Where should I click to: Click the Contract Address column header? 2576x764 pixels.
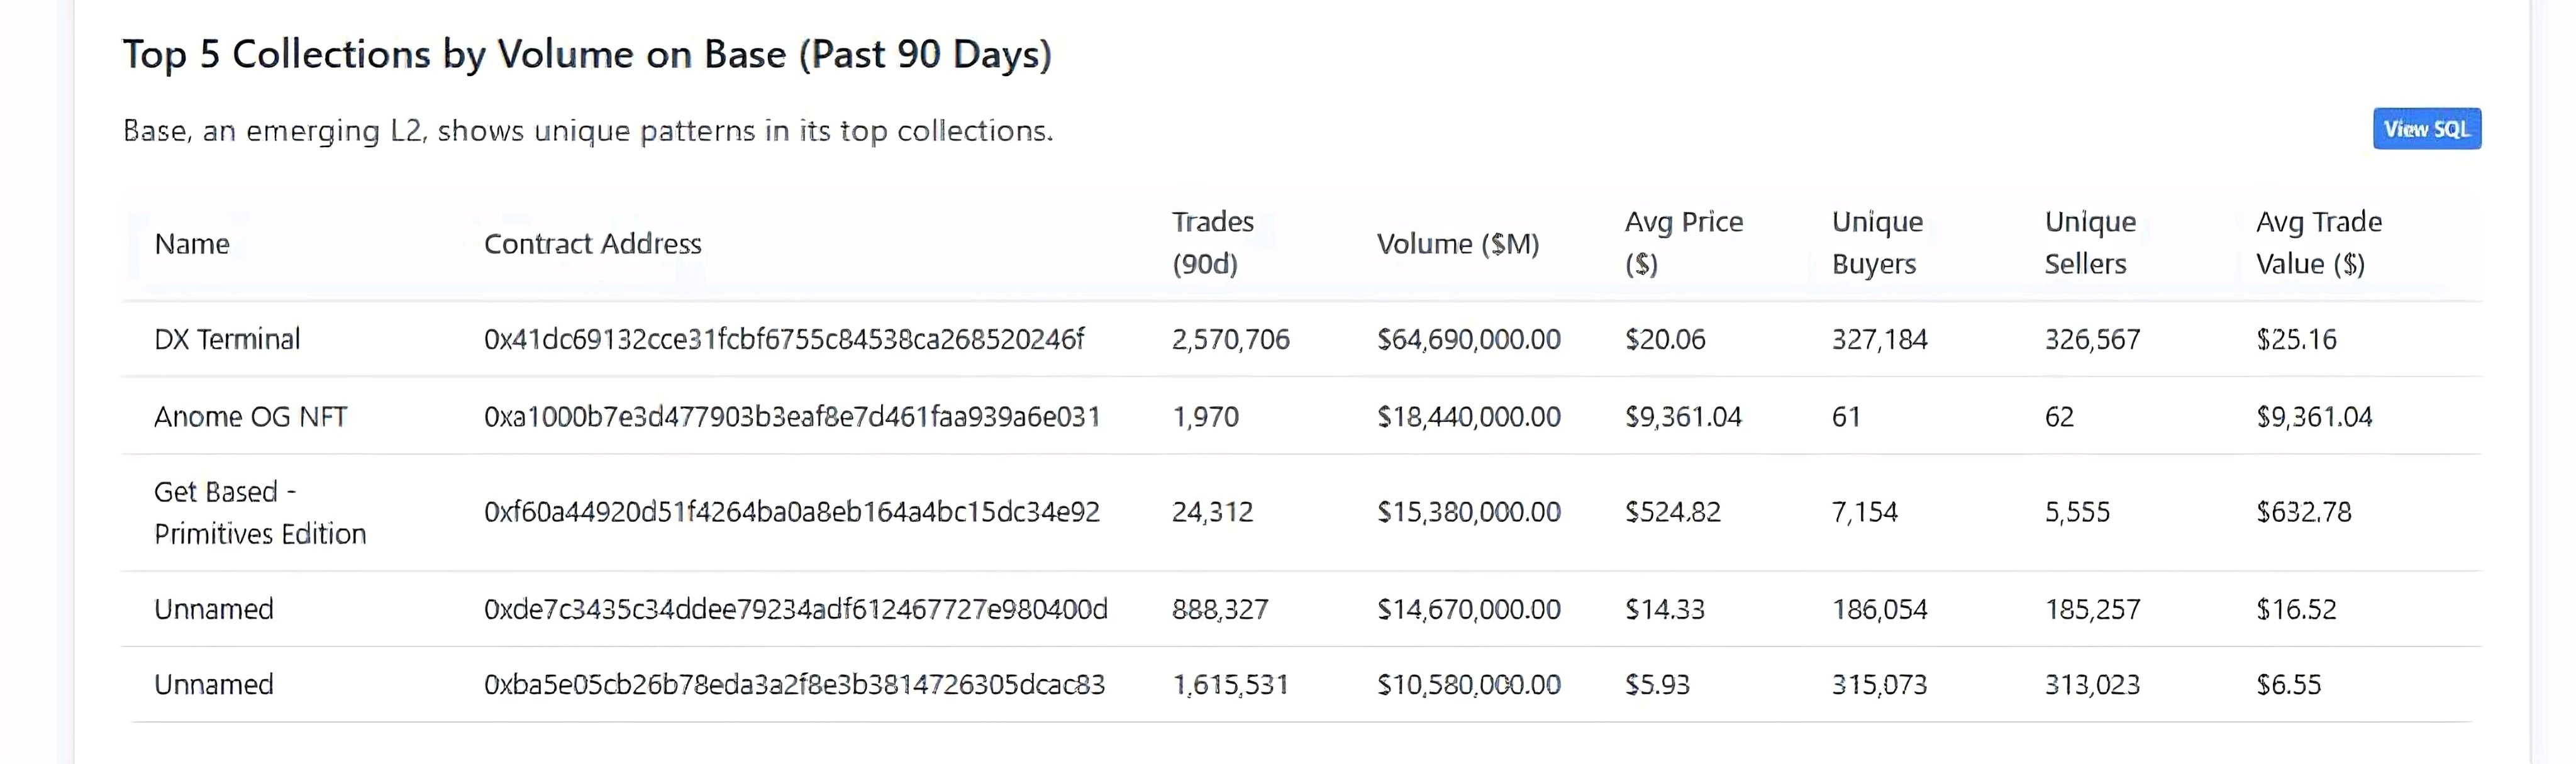pyautogui.click(x=592, y=244)
